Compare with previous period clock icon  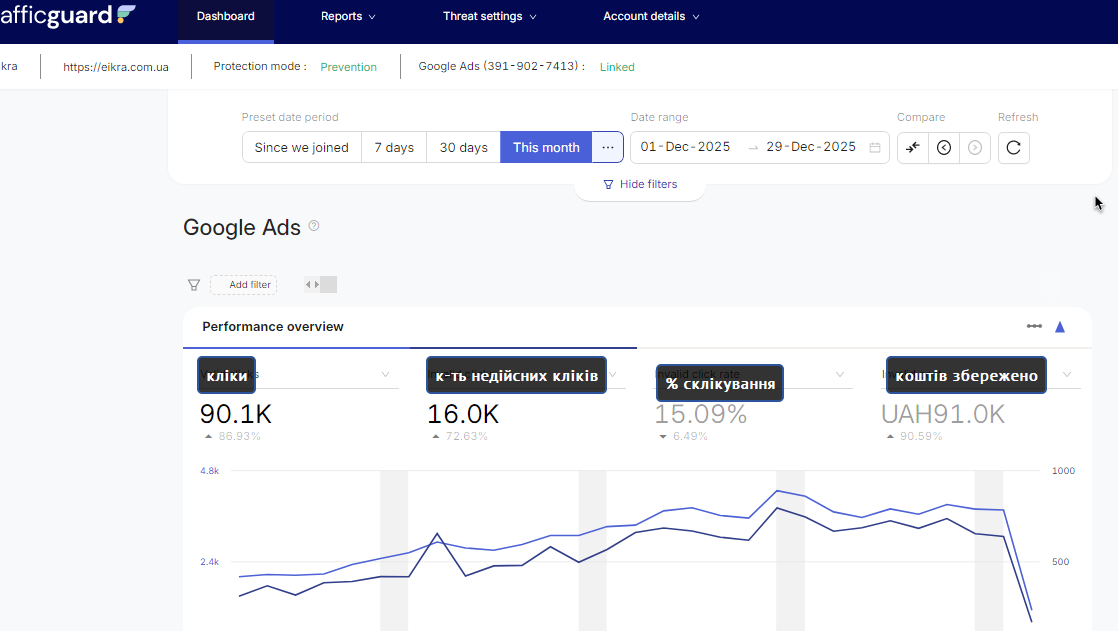click(x=944, y=148)
